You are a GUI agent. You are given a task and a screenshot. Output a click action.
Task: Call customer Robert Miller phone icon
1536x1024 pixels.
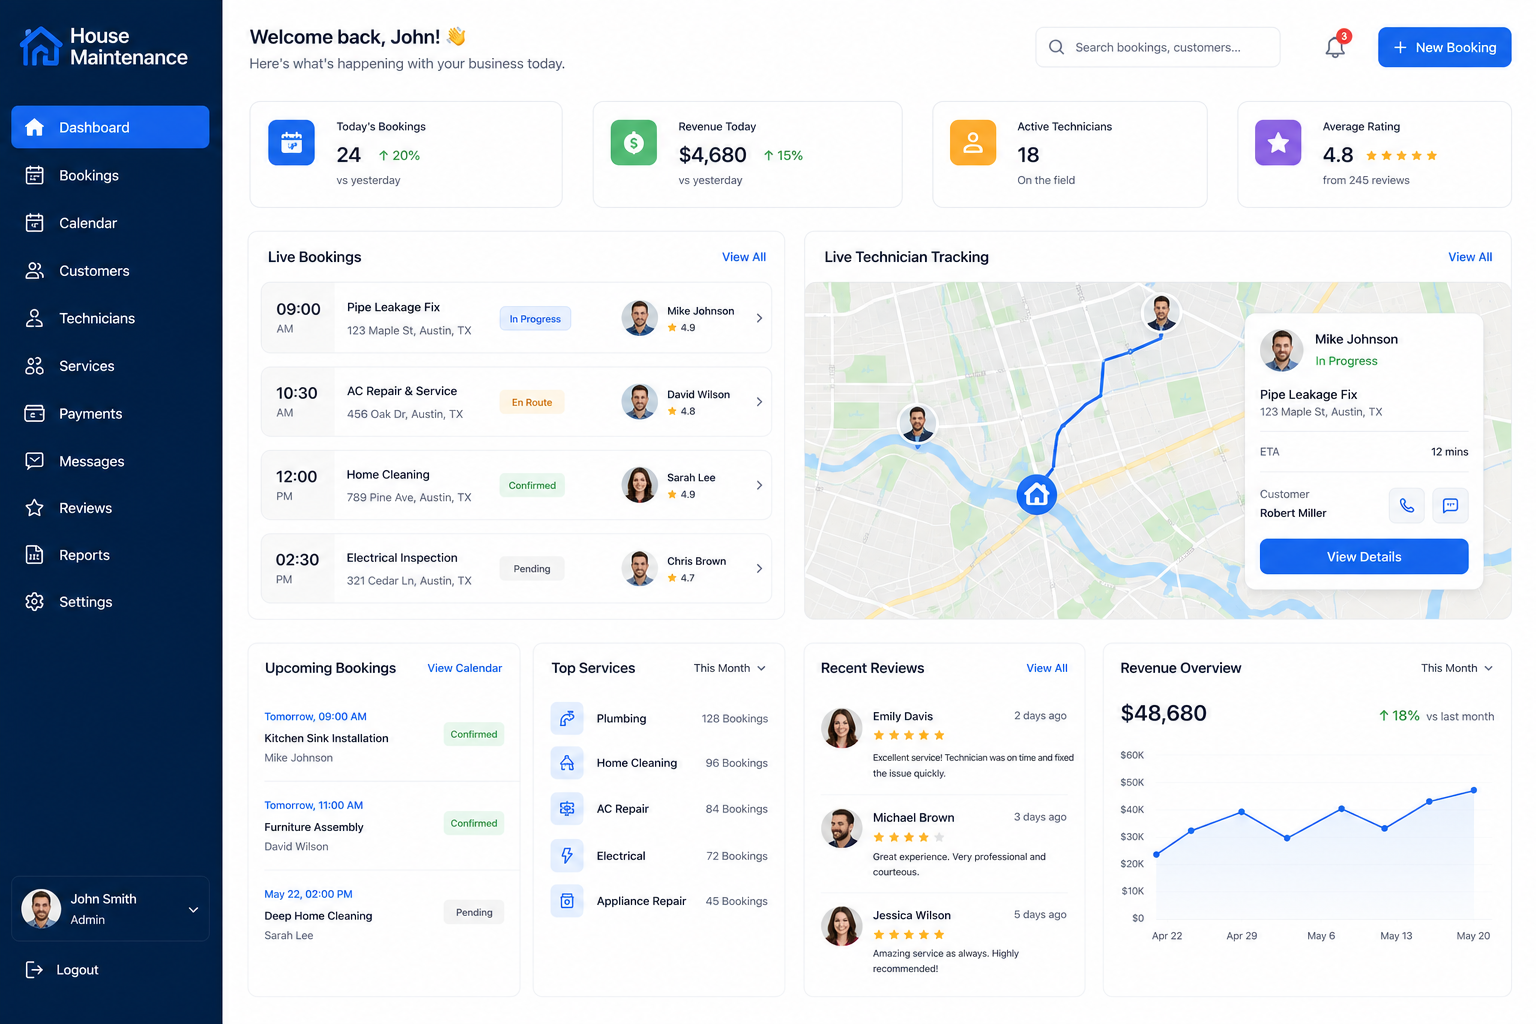coord(1407,505)
